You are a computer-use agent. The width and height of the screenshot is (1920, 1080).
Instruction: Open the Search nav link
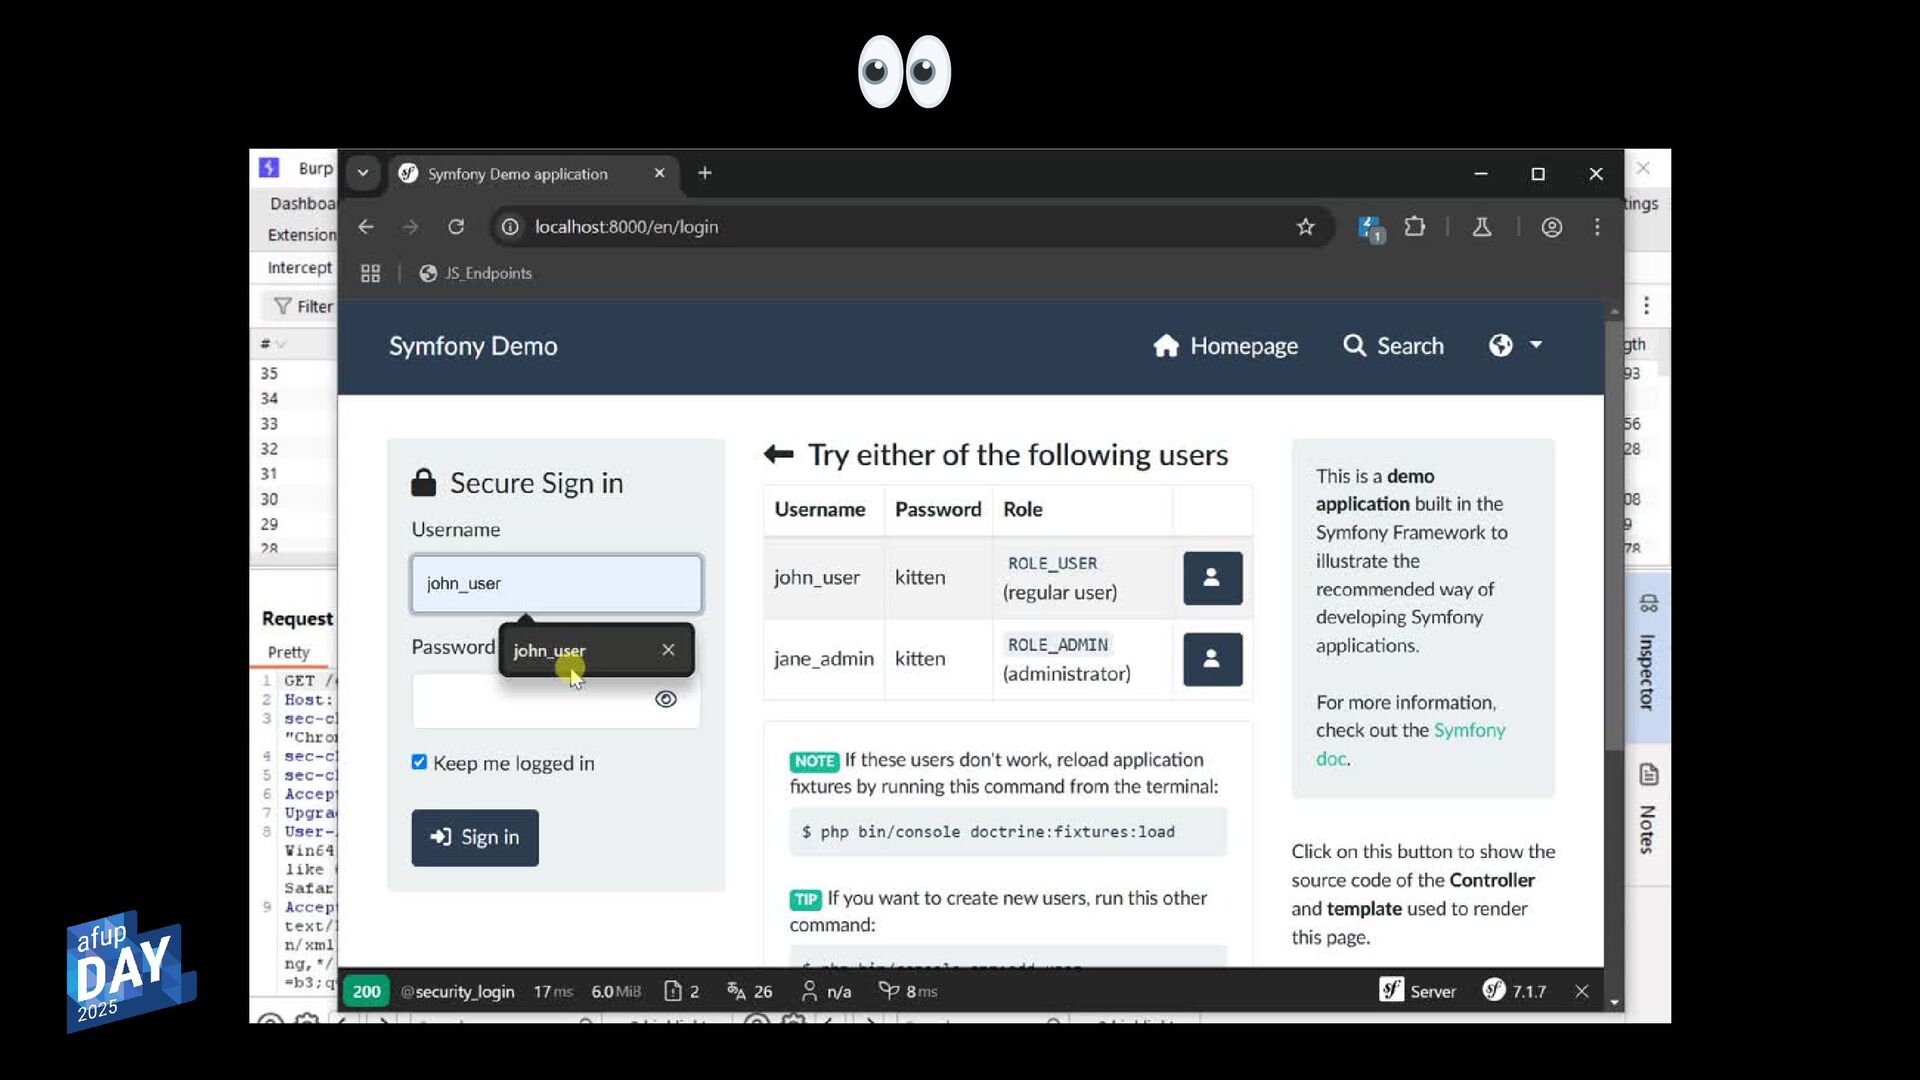pyautogui.click(x=1393, y=346)
